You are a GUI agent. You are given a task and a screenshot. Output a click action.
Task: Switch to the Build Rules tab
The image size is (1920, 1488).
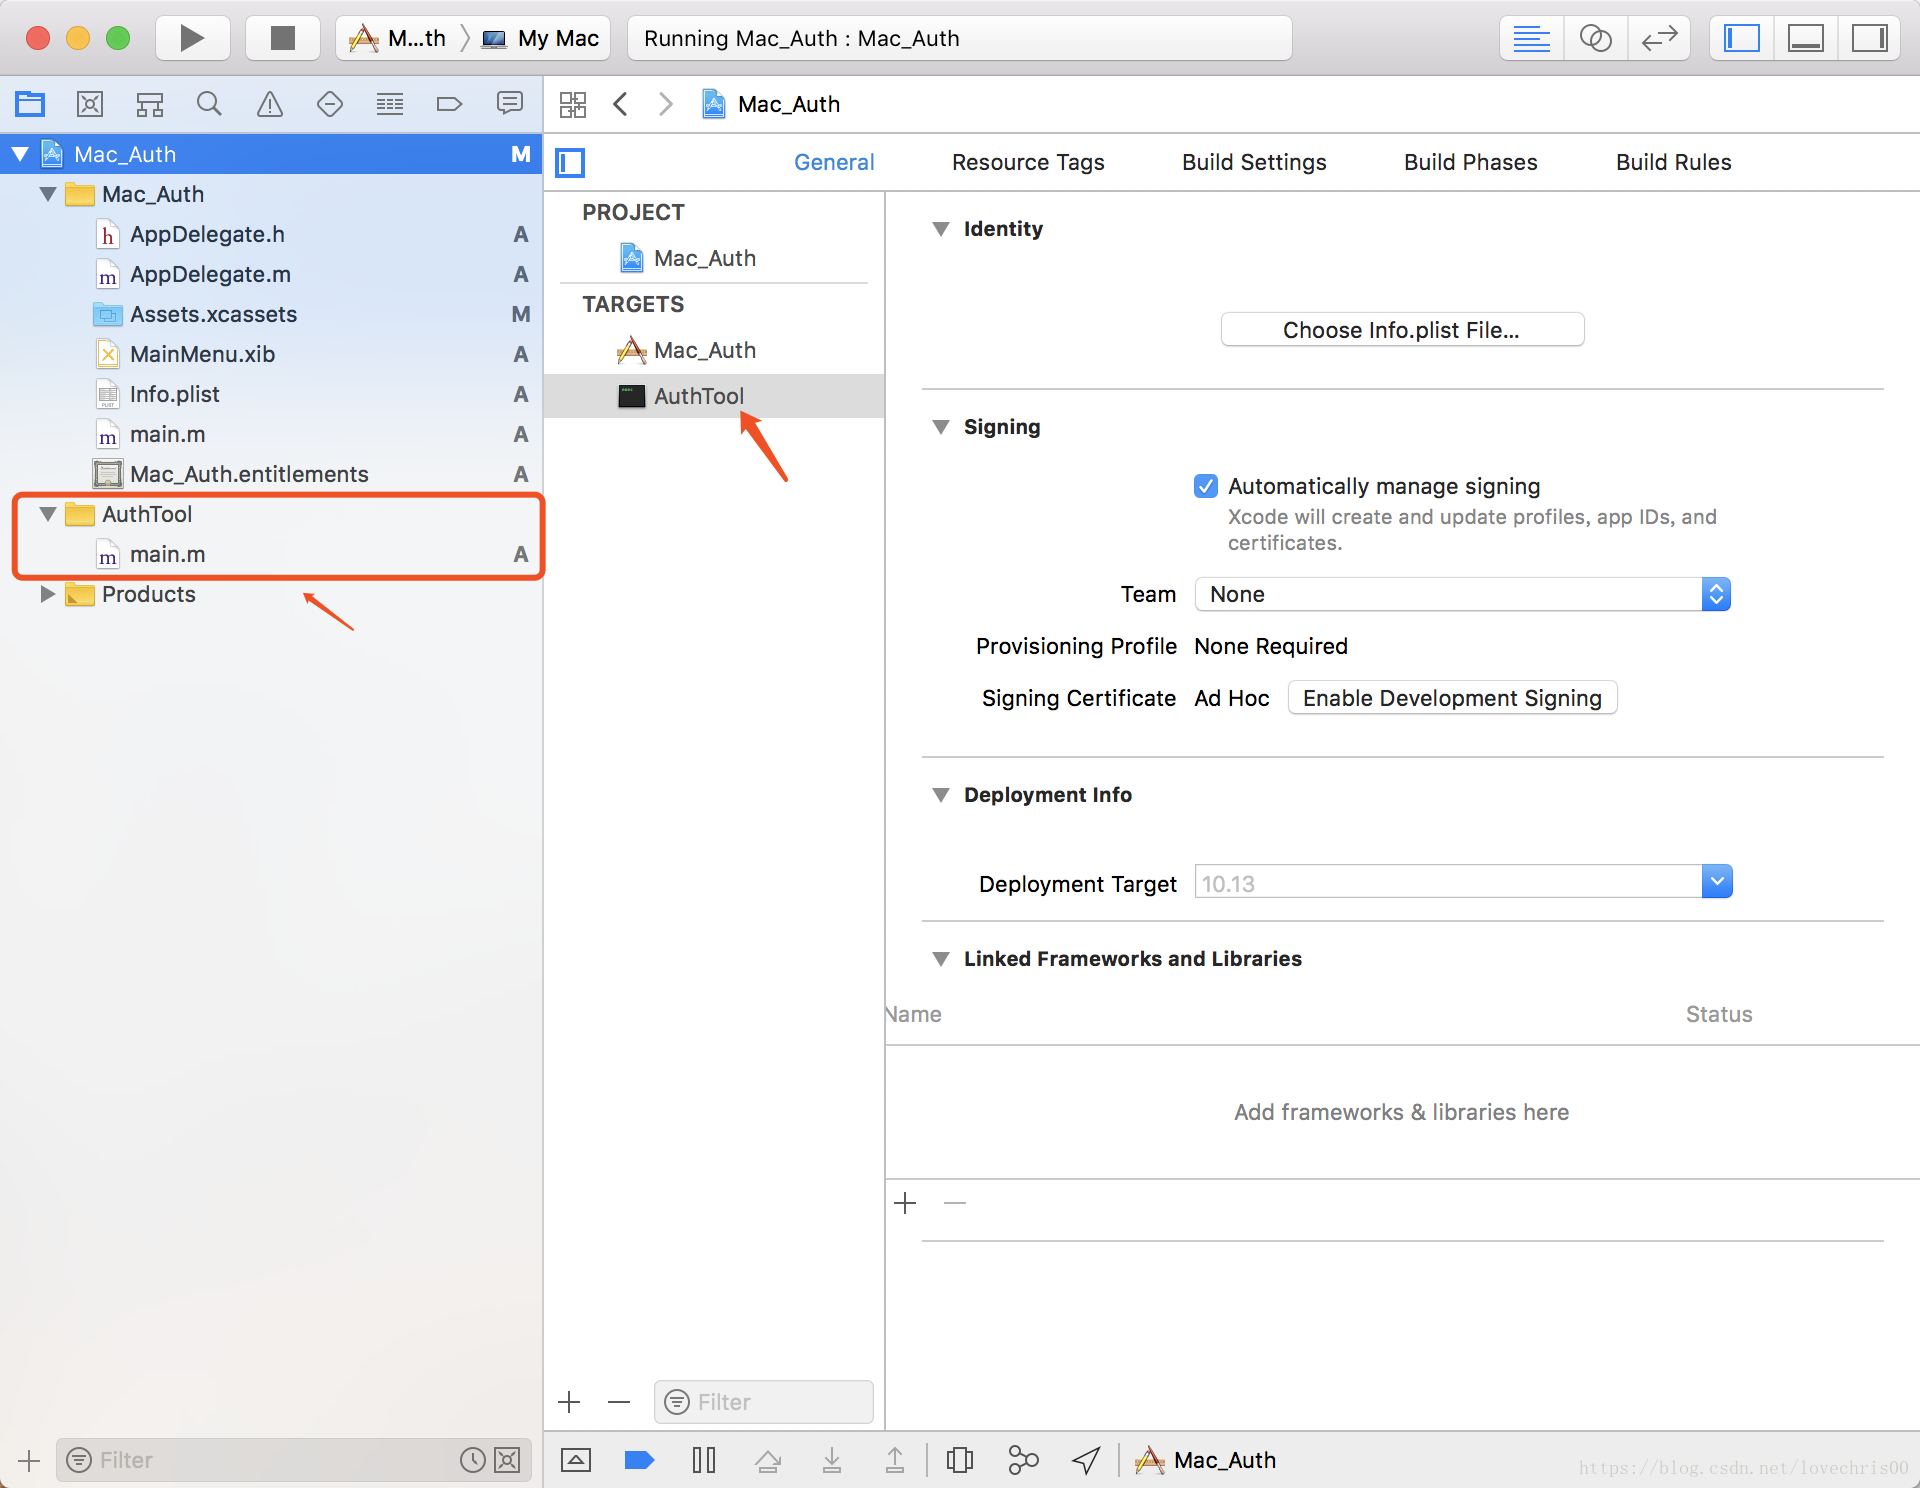(1673, 162)
